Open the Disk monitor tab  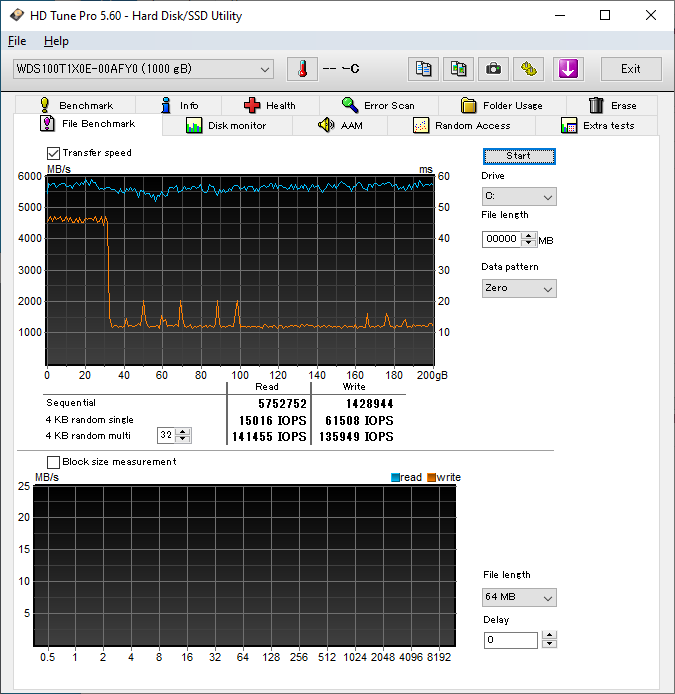[x=226, y=126]
